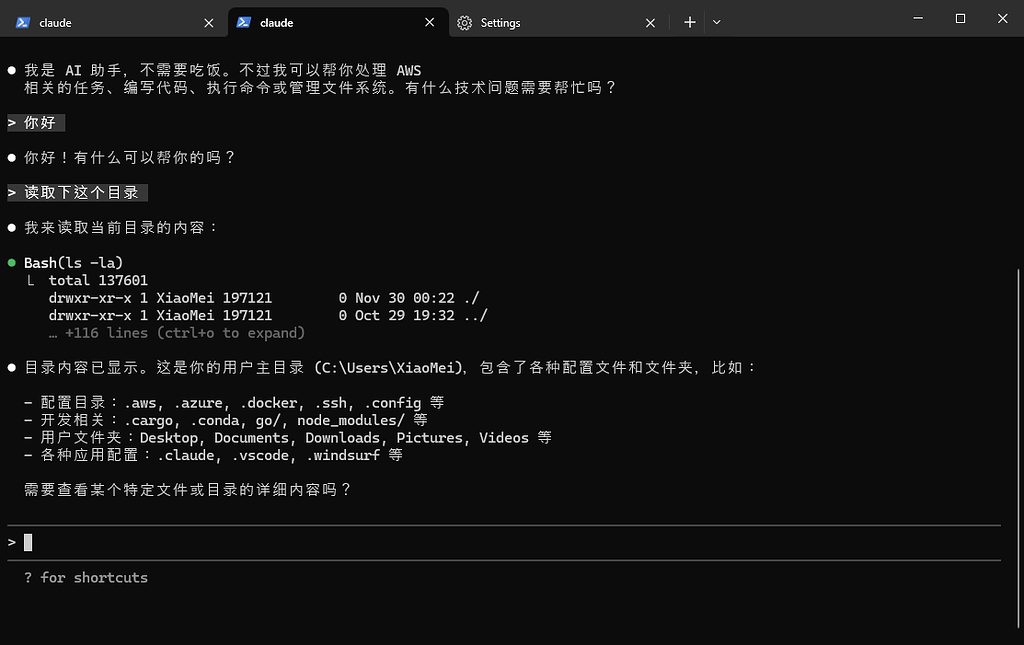Image resolution: width=1024 pixels, height=645 pixels.
Task: Click the '? for shortcuts' hint
Action: click(86, 578)
